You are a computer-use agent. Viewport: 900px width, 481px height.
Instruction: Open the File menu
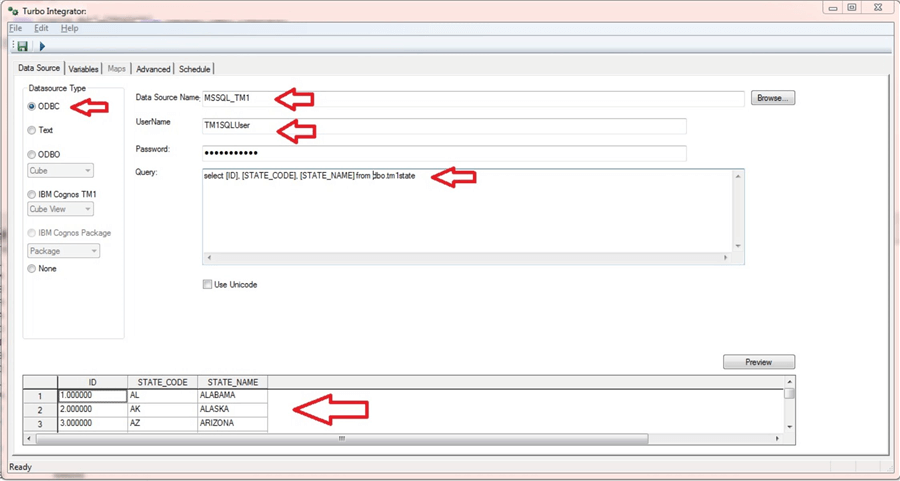pos(15,28)
